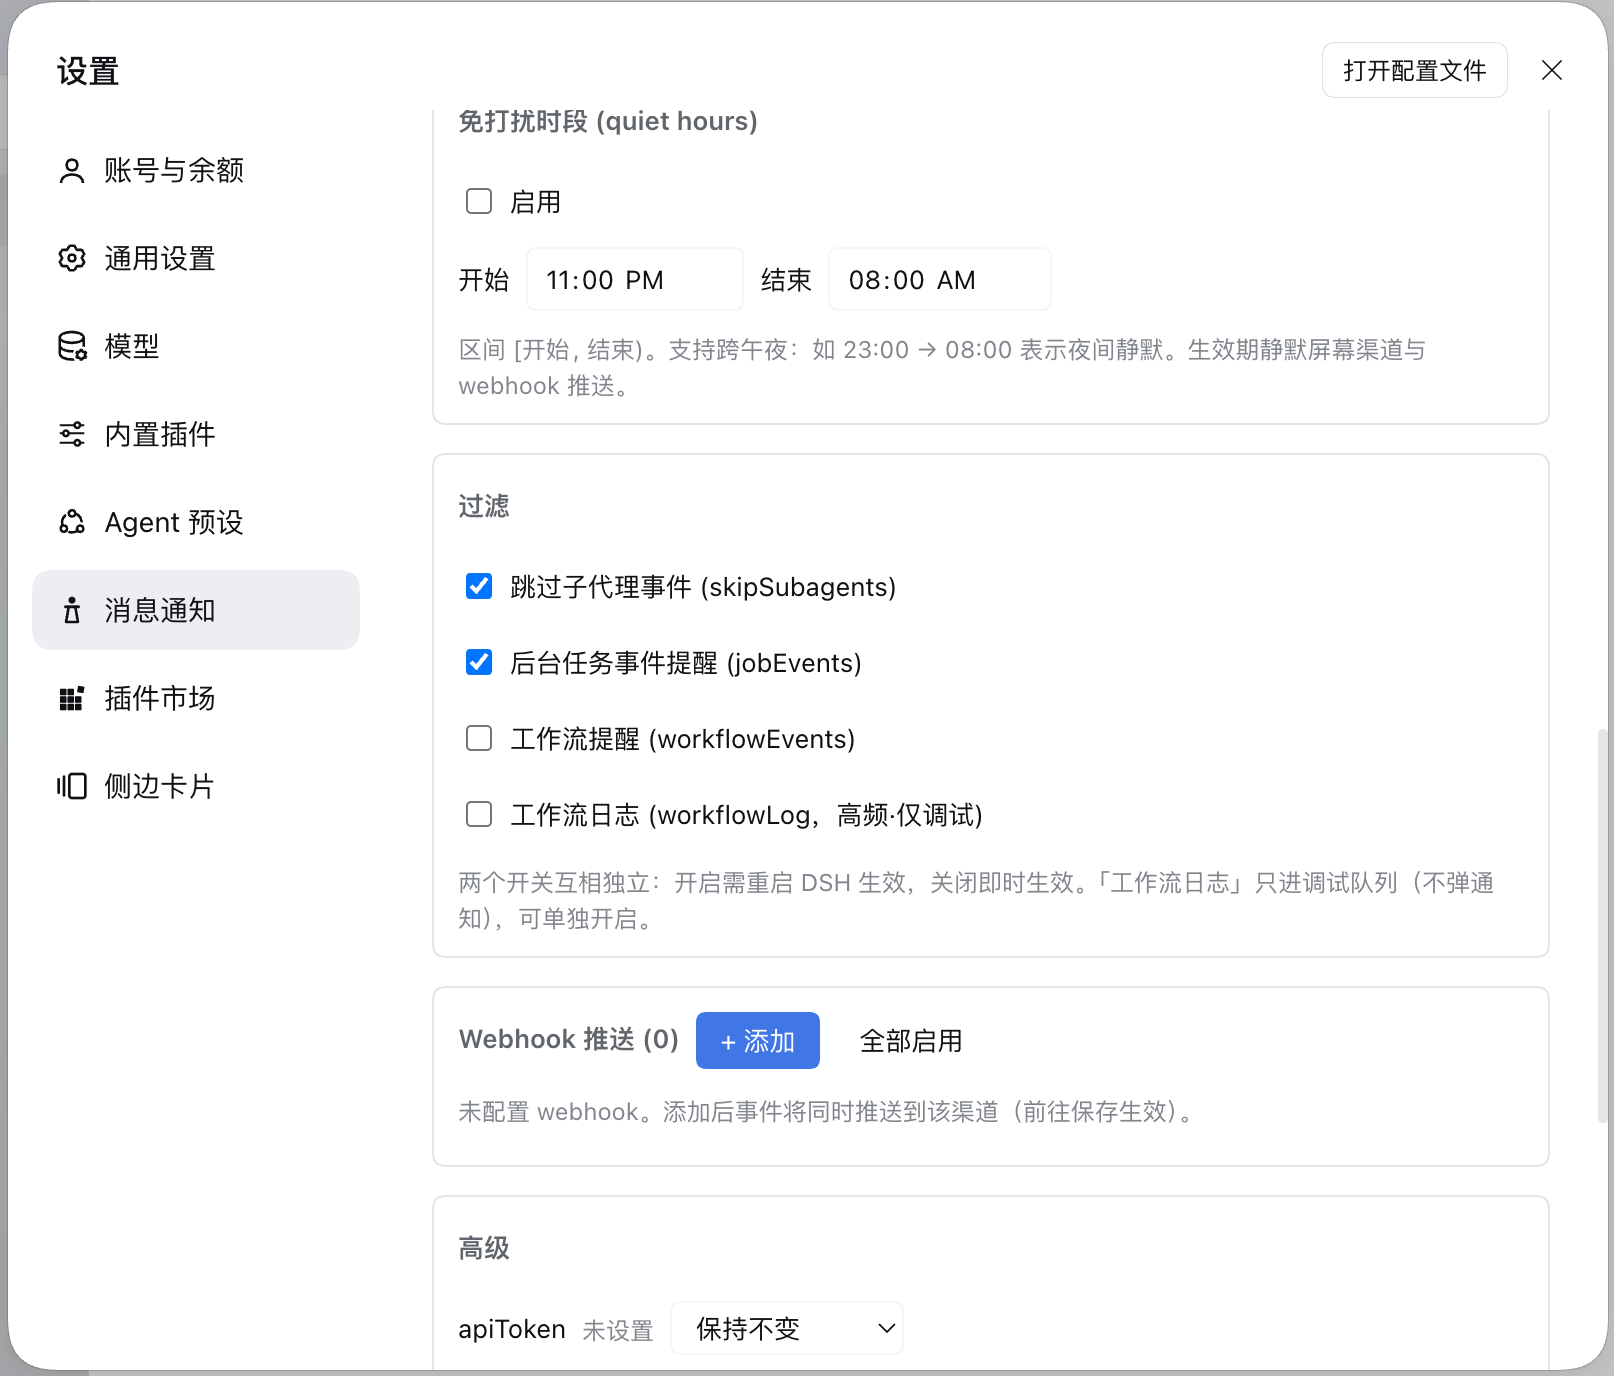The image size is (1614, 1376).
Task: Open 账号与余额 settings section
Action: click(x=196, y=171)
